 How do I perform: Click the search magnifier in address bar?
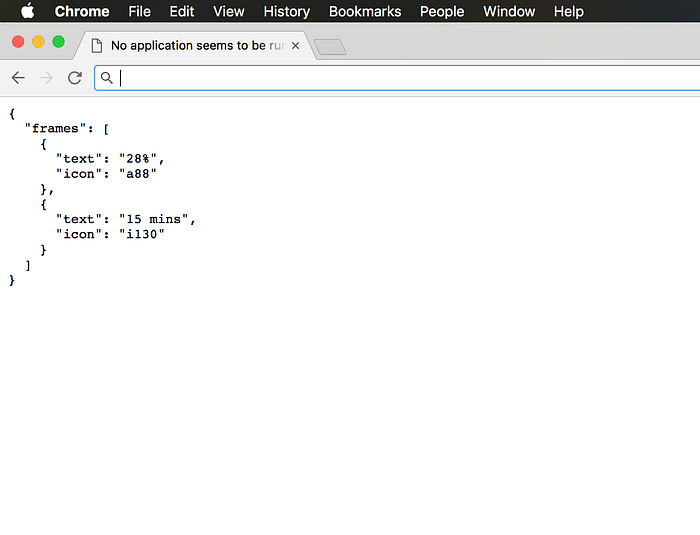(x=107, y=78)
